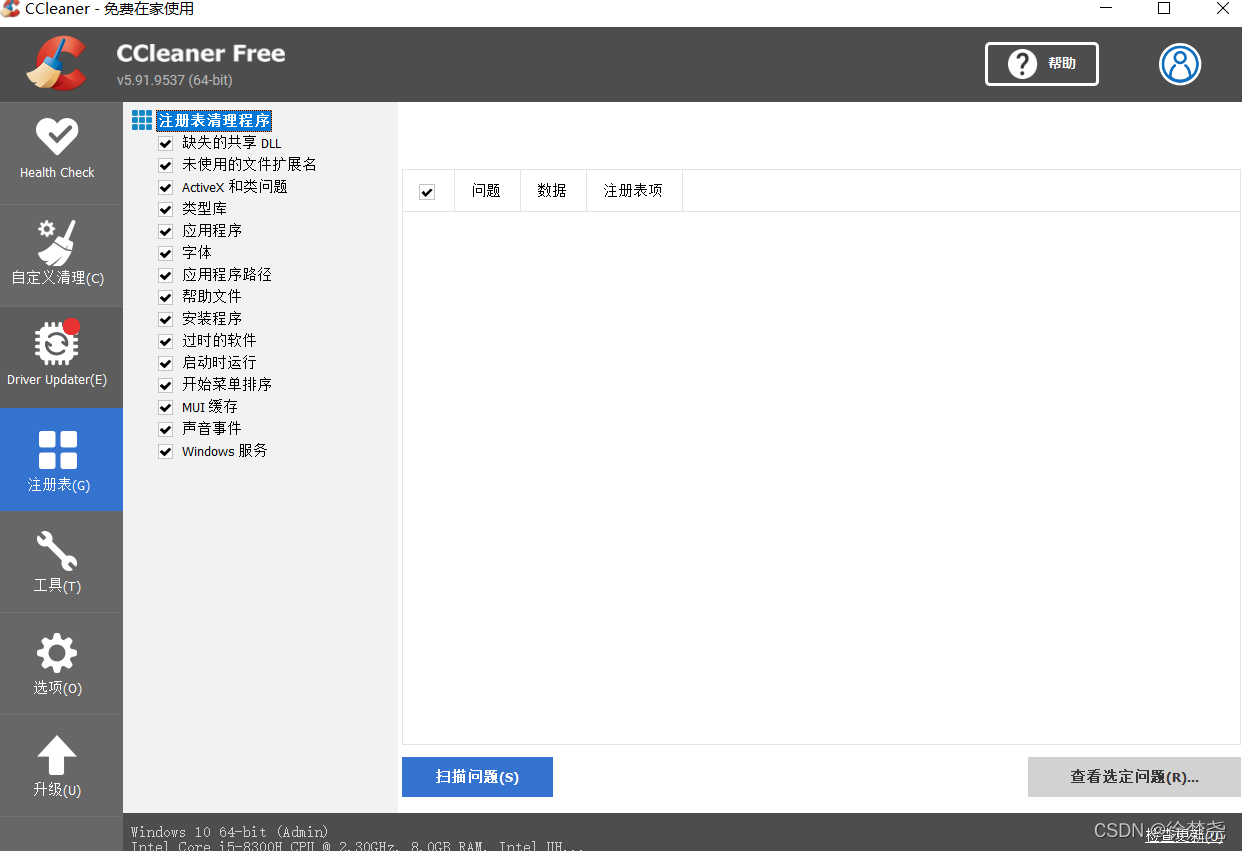Toggle Help Files (帮助文件) checkbox
The width and height of the screenshot is (1242, 851).
(x=166, y=297)
